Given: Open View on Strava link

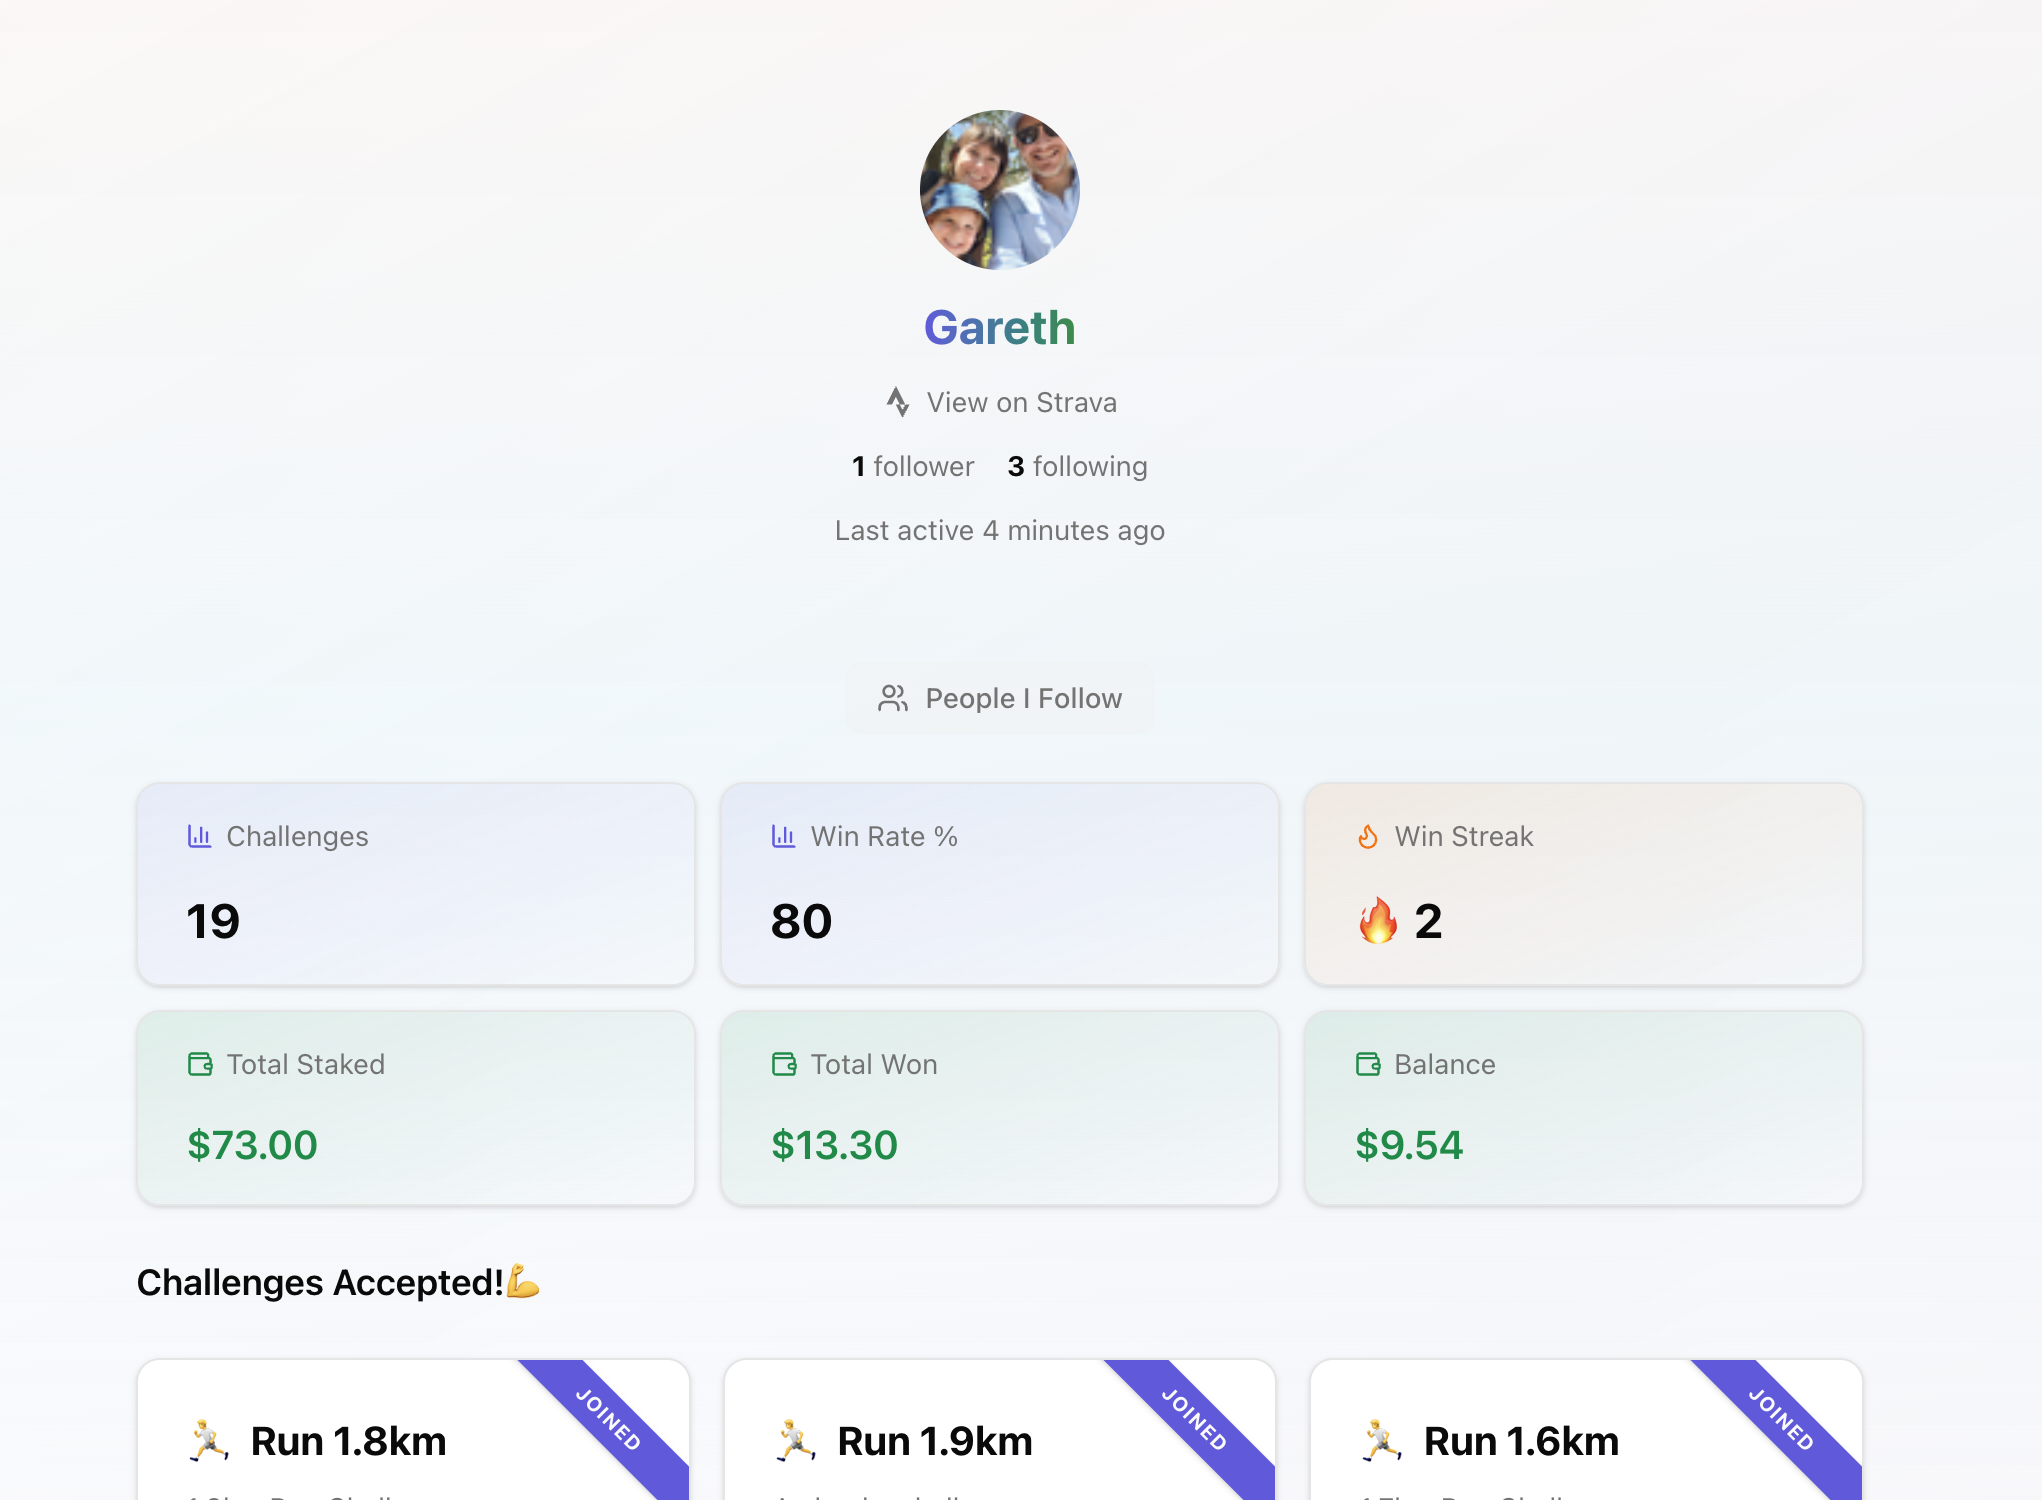Looking at the screenshot, I should [x=1020, y=402].
